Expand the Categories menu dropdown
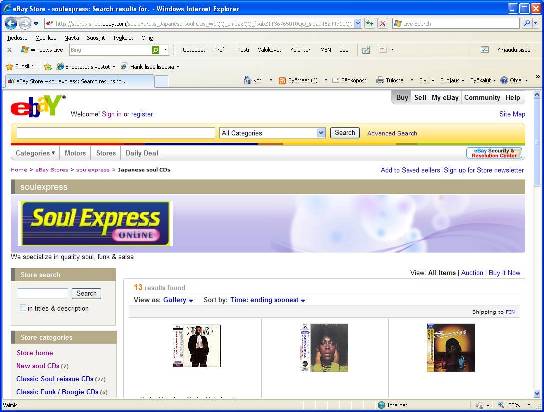The width and height of the screenshot is (544, 412). click(35, 153)
